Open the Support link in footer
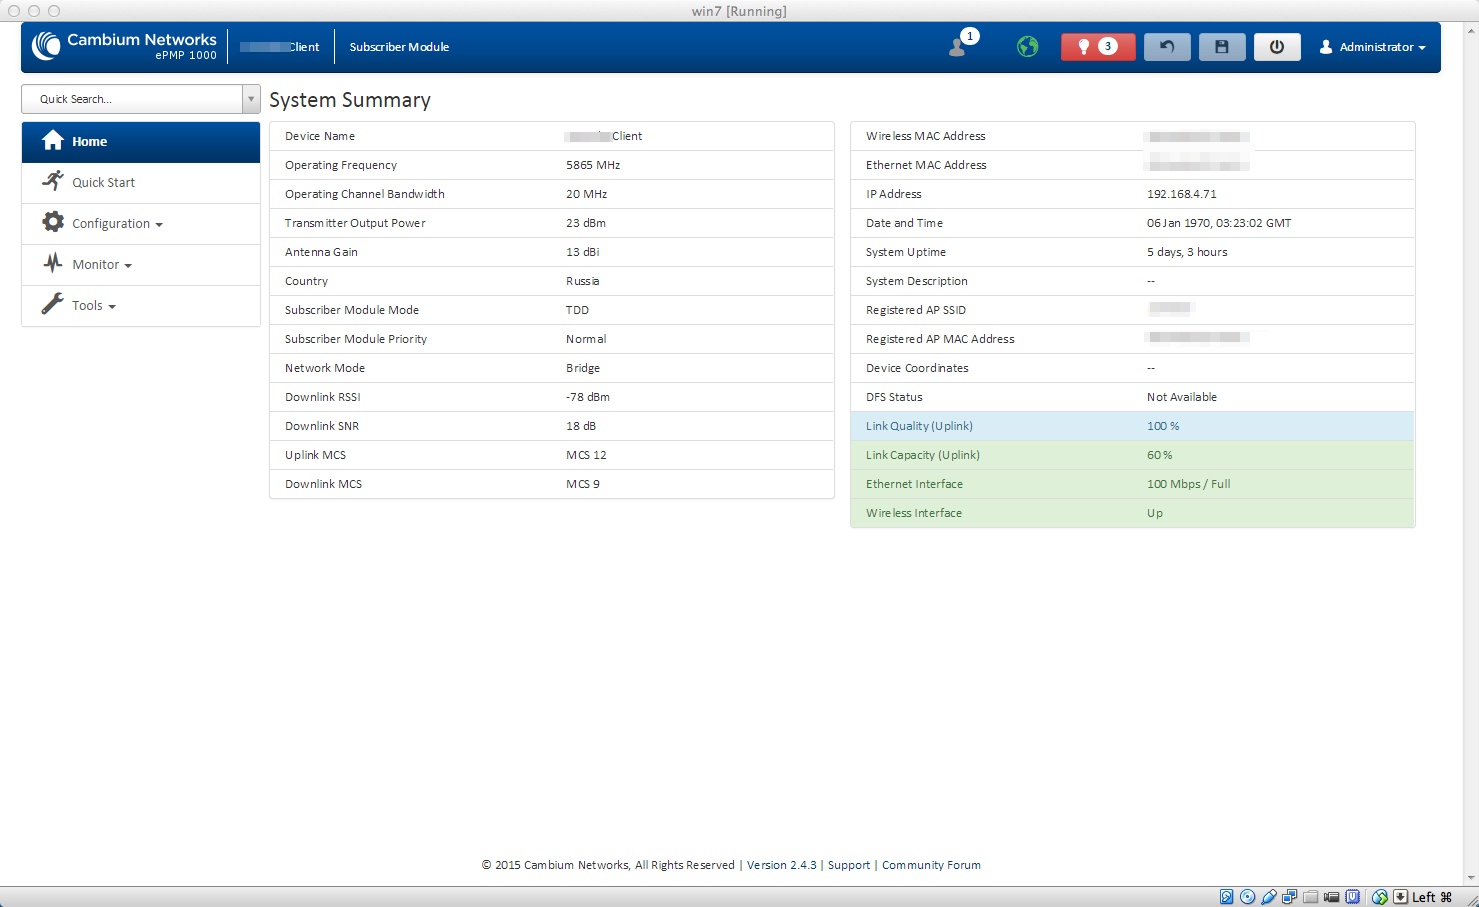1479x907 pixels. (848, 865)
